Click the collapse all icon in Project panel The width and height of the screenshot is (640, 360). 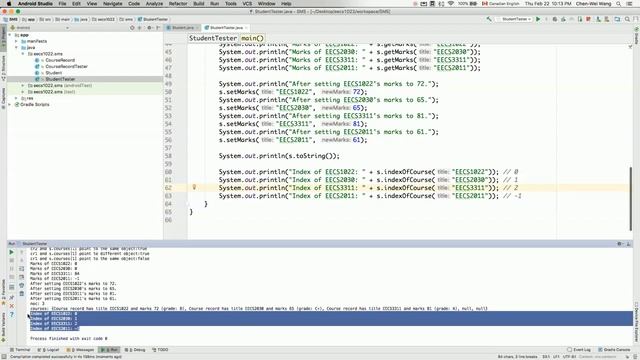point(140,28)
